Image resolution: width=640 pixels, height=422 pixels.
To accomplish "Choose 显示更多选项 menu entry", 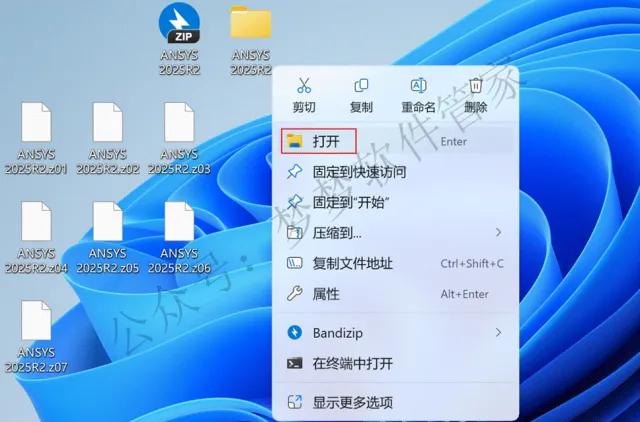I will pos(395,402).
